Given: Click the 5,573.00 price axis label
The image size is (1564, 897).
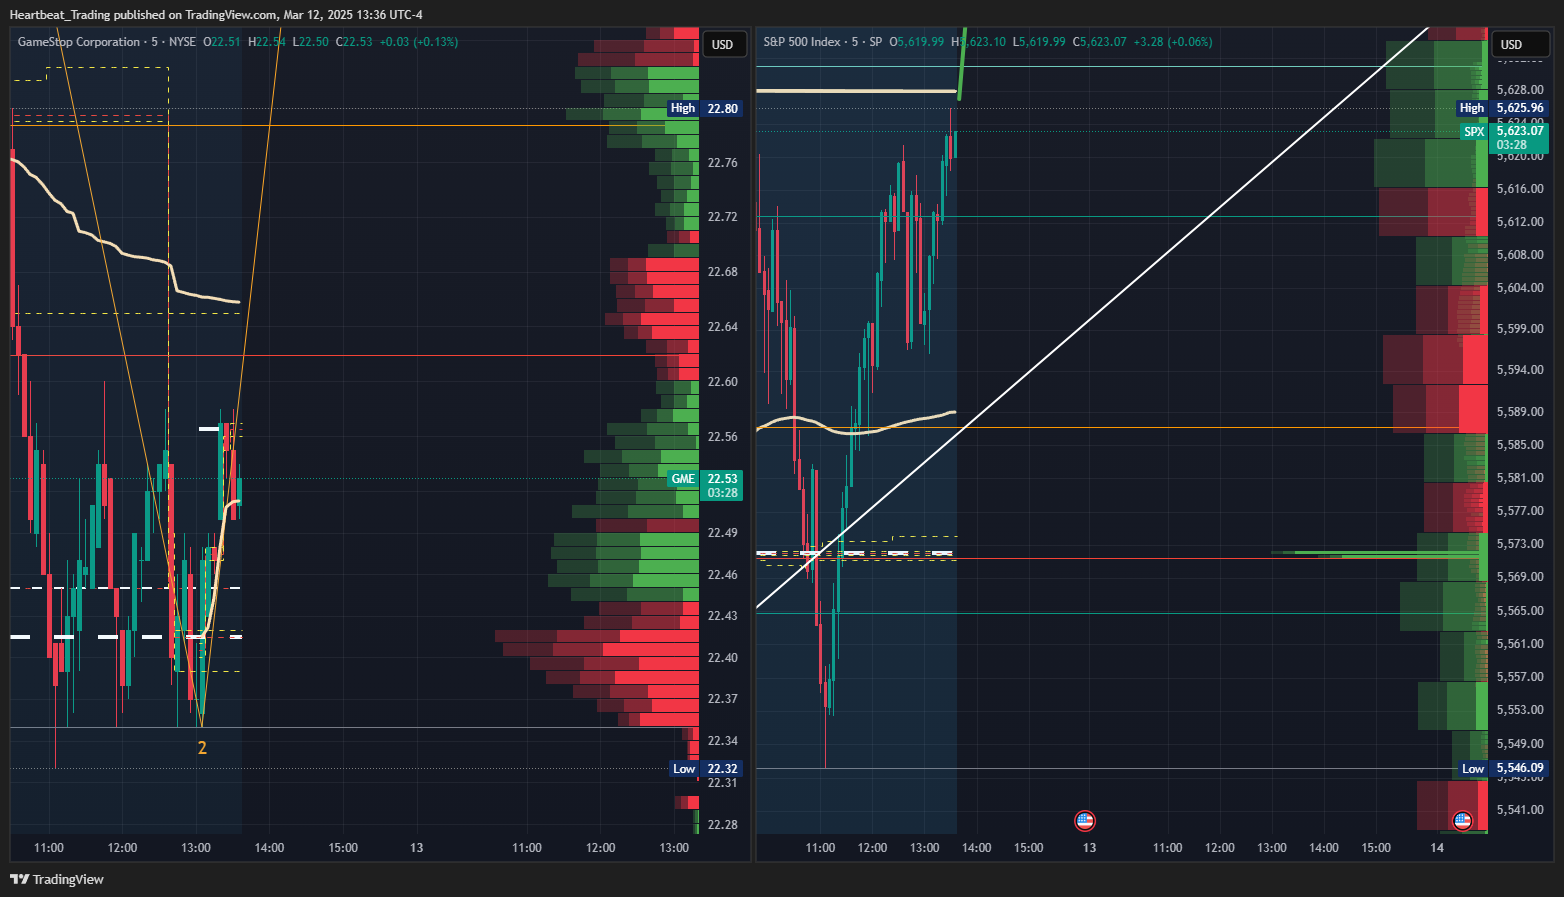Looking at the screenshot, I should pyautogui.click(x=1520, y=544).
